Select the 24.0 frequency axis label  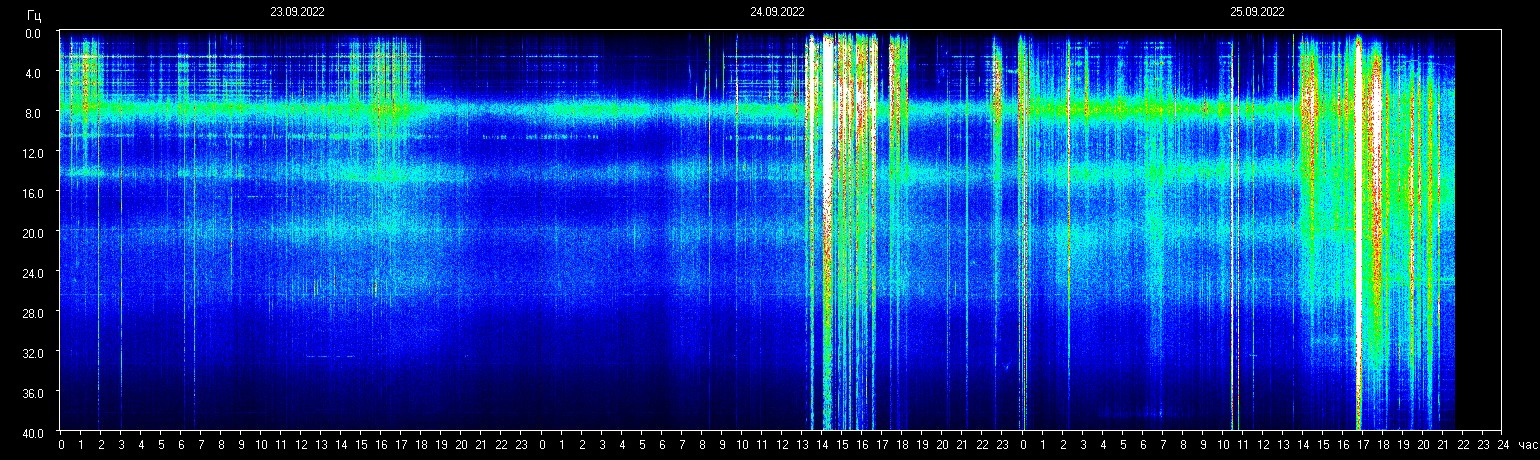click(x=32, y=272)
